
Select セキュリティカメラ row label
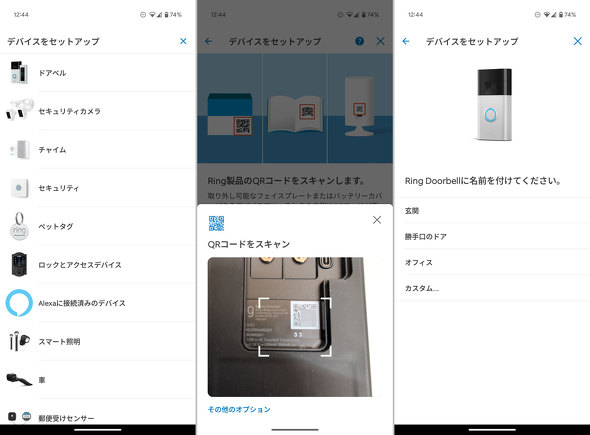pos(70,111)
